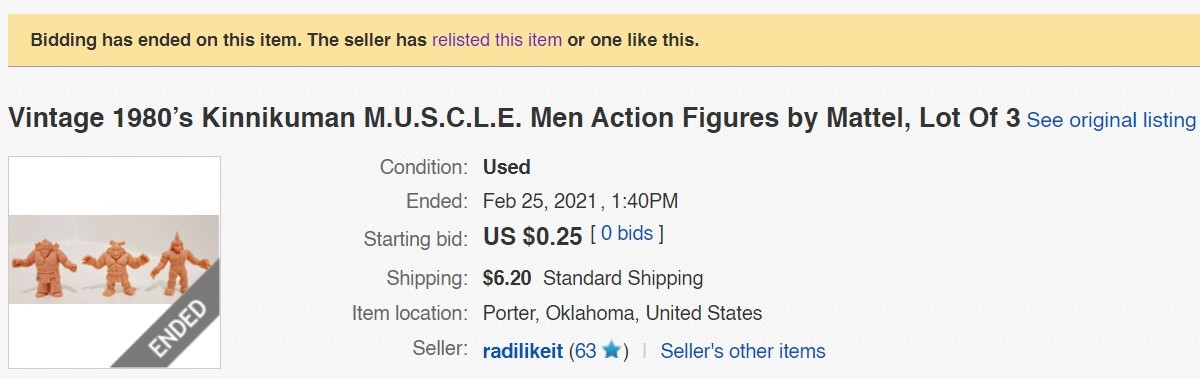Click the left M.U.S.C.L.E. figure in photo
This screenshot has height=379, width=1200.
tap(42, 262)
